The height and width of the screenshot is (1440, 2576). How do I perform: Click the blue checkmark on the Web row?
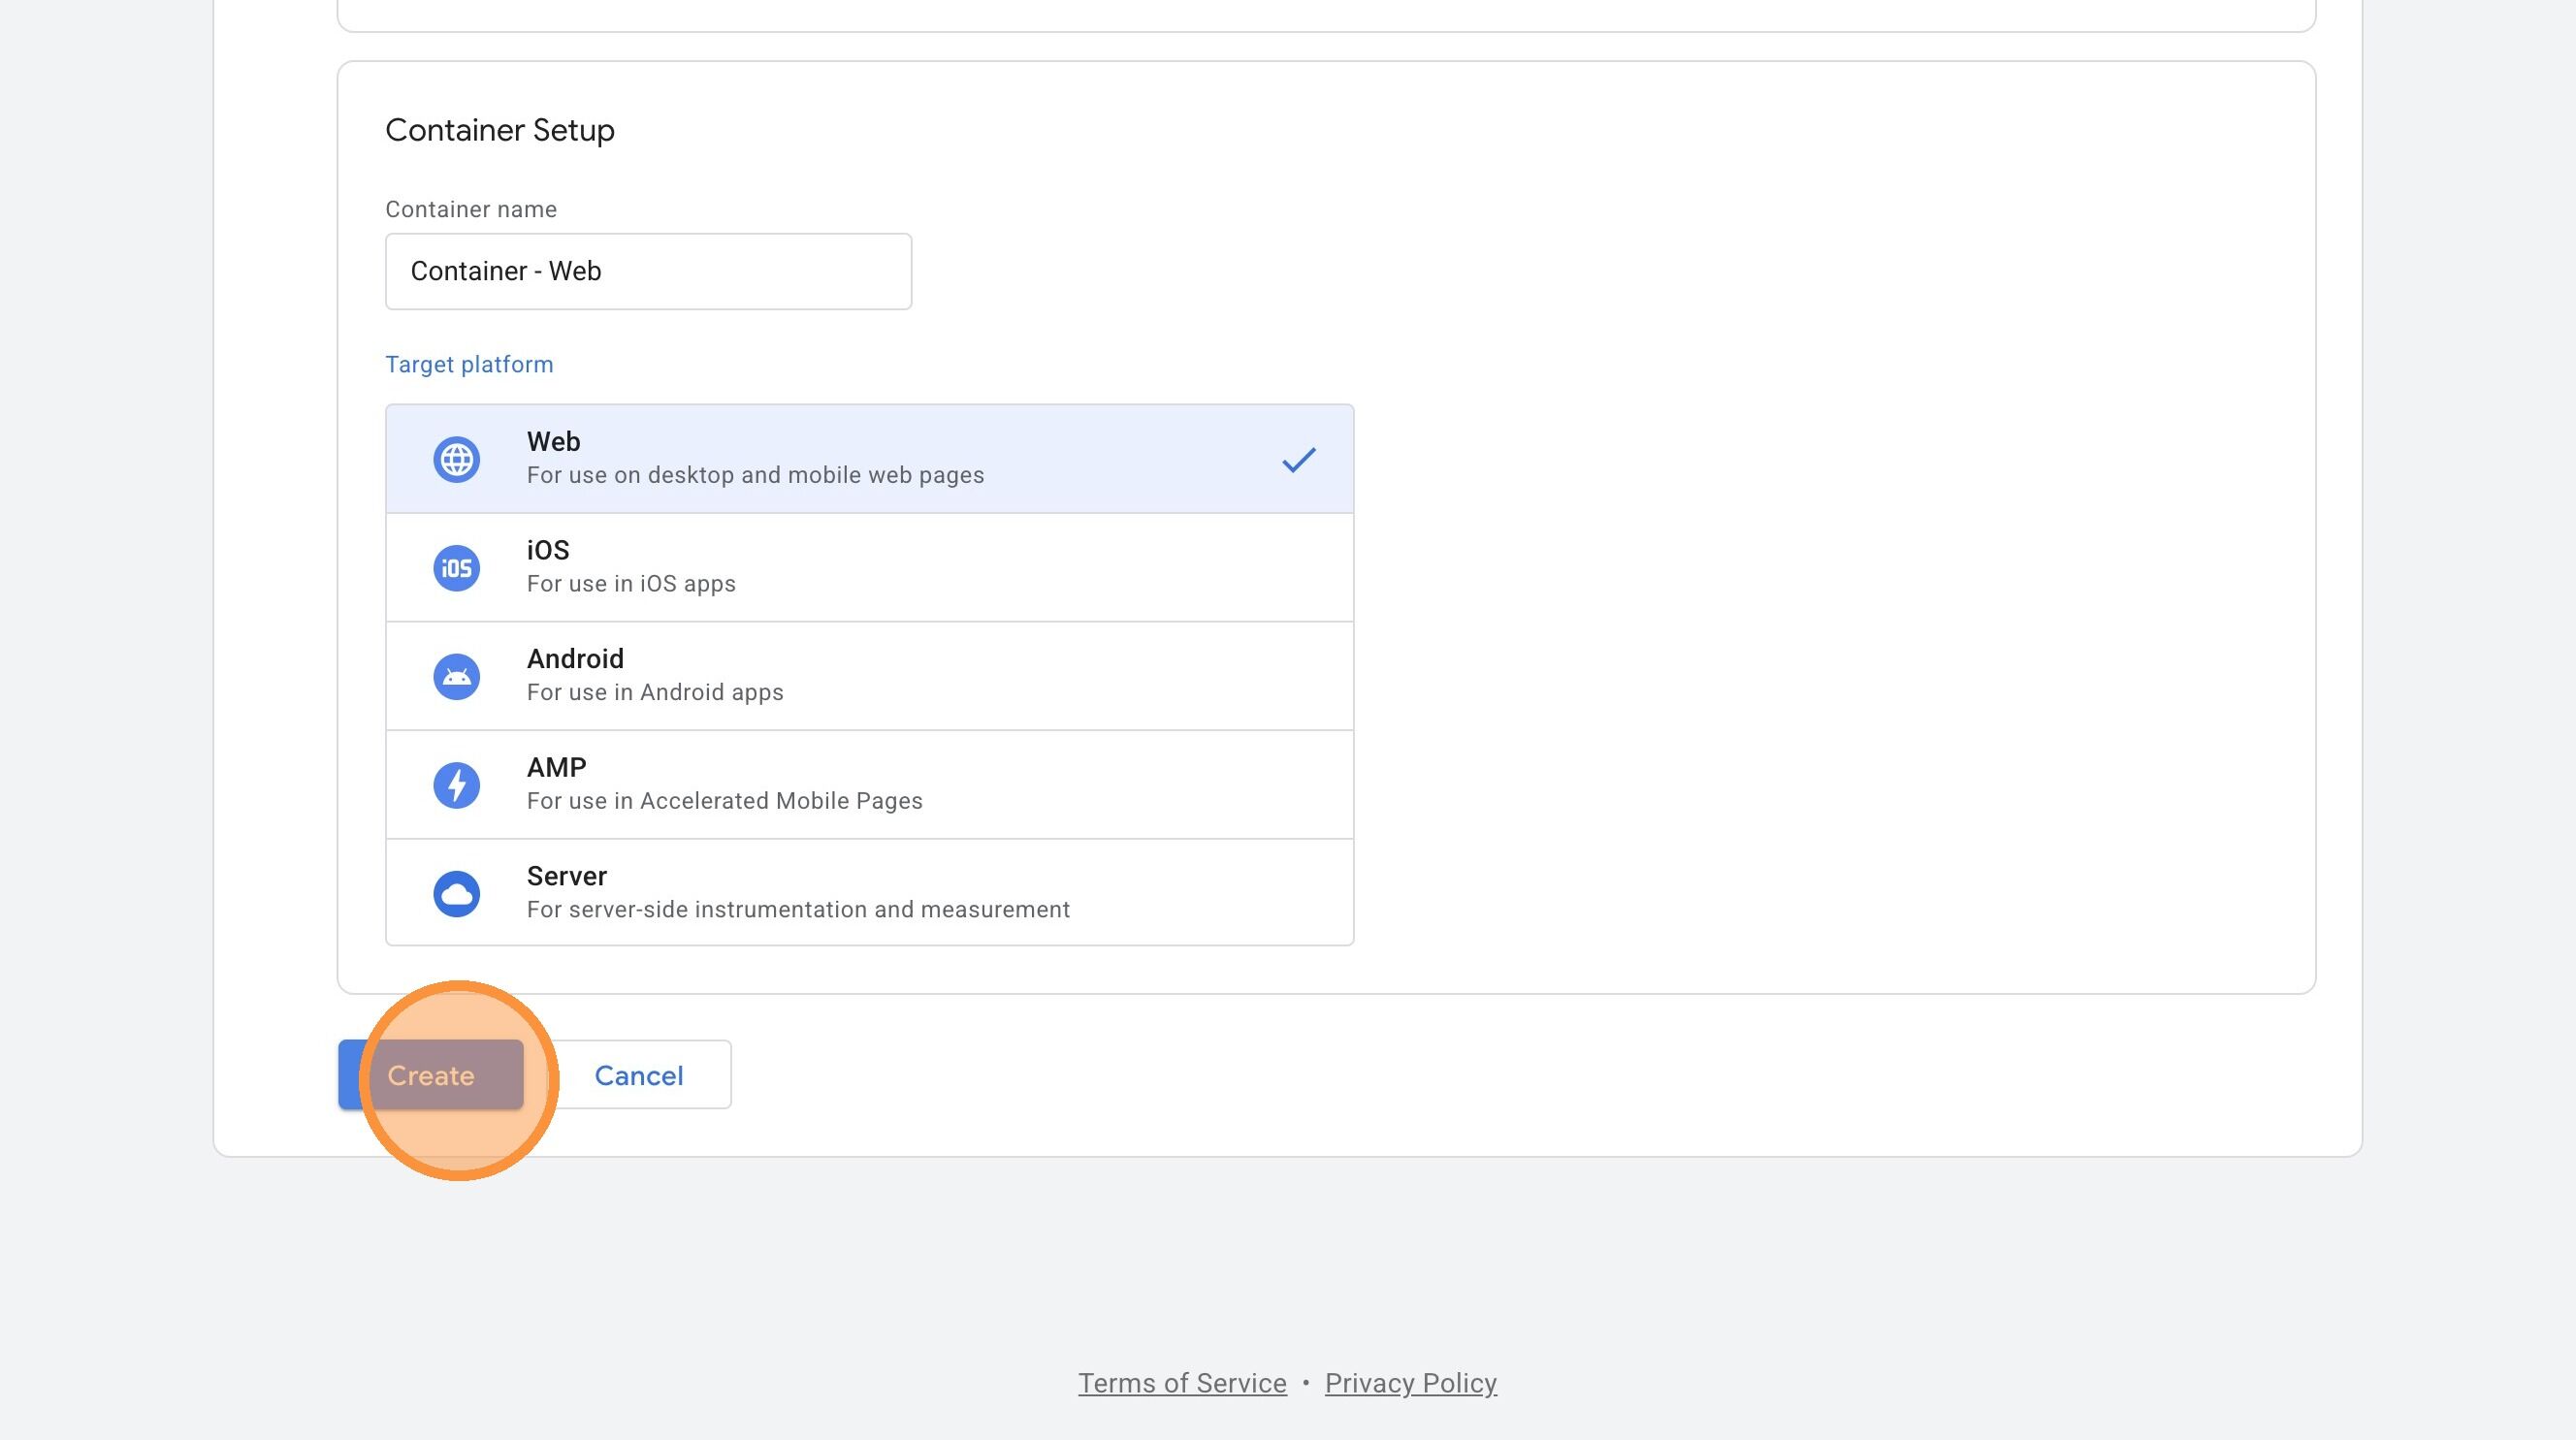click(x=1298, y=459)
